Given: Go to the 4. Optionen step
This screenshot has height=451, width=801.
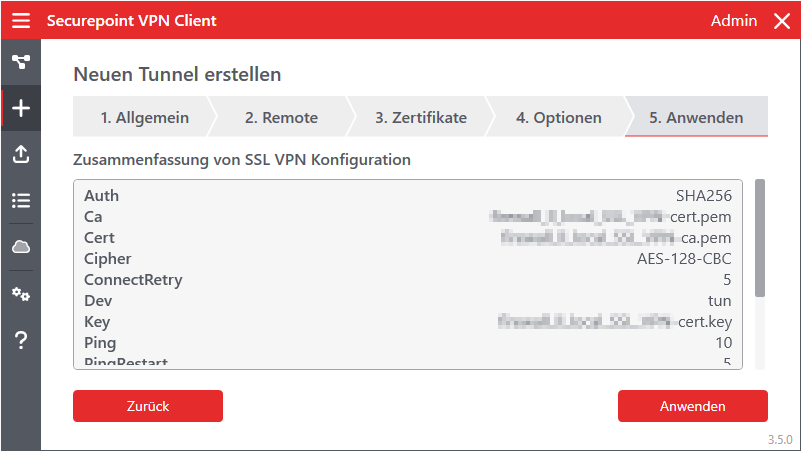Looking at the screenshot, I should 558,117.
